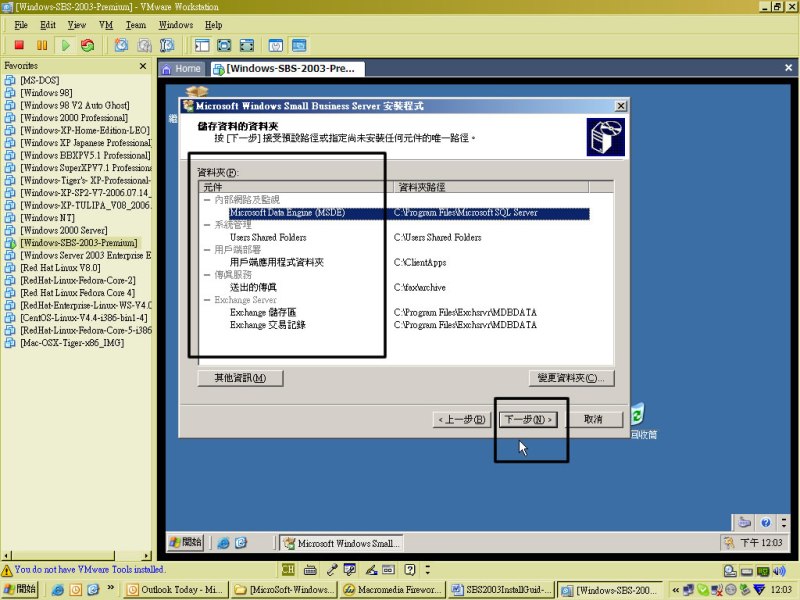
Task: Select the 用戶端應用程式資料夾 row
Action: click(277, 262)
